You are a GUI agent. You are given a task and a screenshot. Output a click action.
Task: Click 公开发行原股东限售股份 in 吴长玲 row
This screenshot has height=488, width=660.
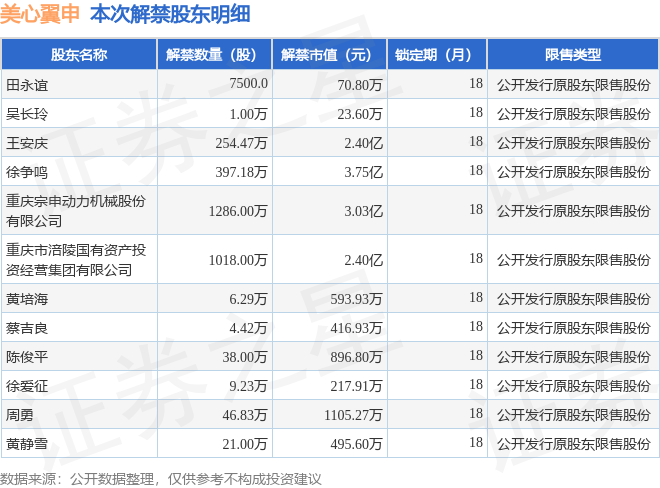click(x=574, y=114)
